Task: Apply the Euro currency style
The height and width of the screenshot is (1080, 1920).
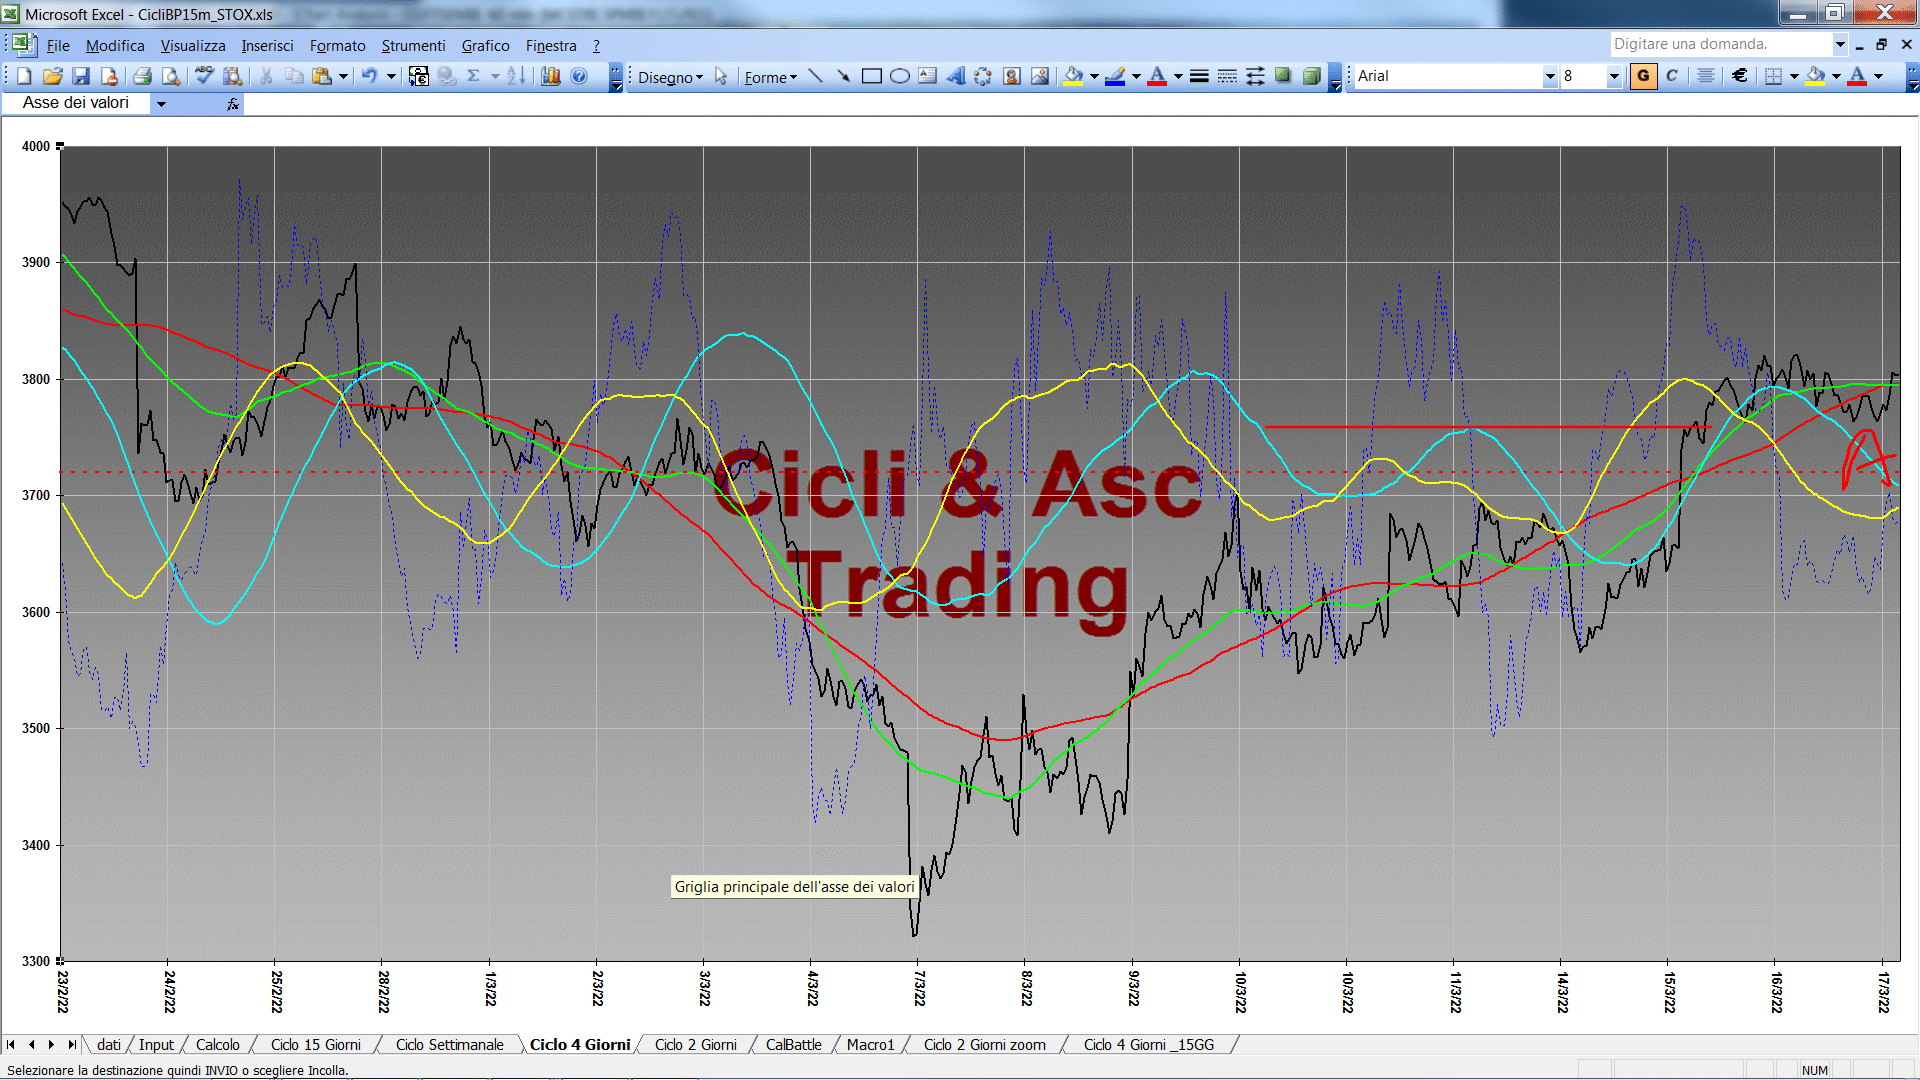Action: (x=1740, y=76)
